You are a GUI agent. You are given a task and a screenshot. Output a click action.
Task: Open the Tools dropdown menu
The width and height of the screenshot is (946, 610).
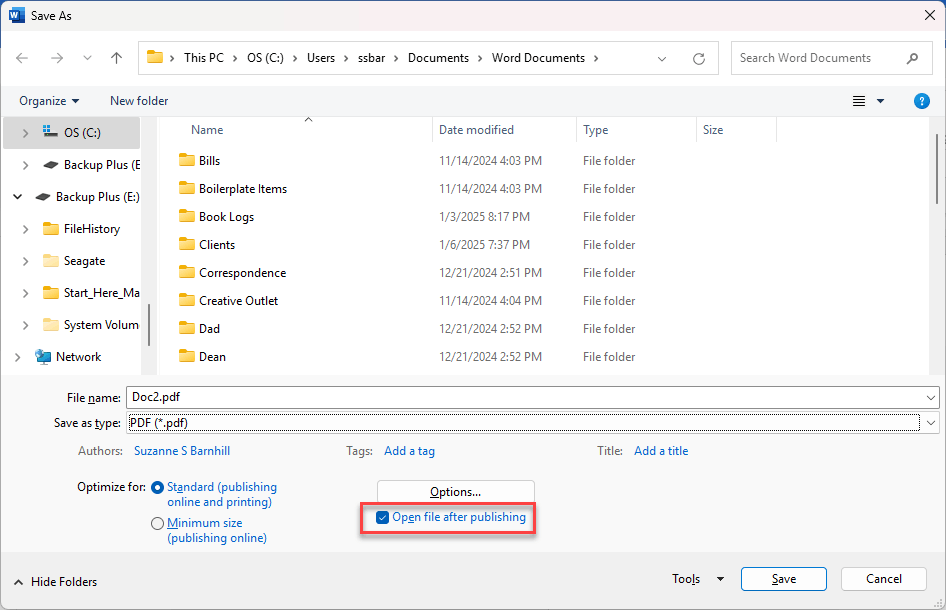click(x=697, y=579)
